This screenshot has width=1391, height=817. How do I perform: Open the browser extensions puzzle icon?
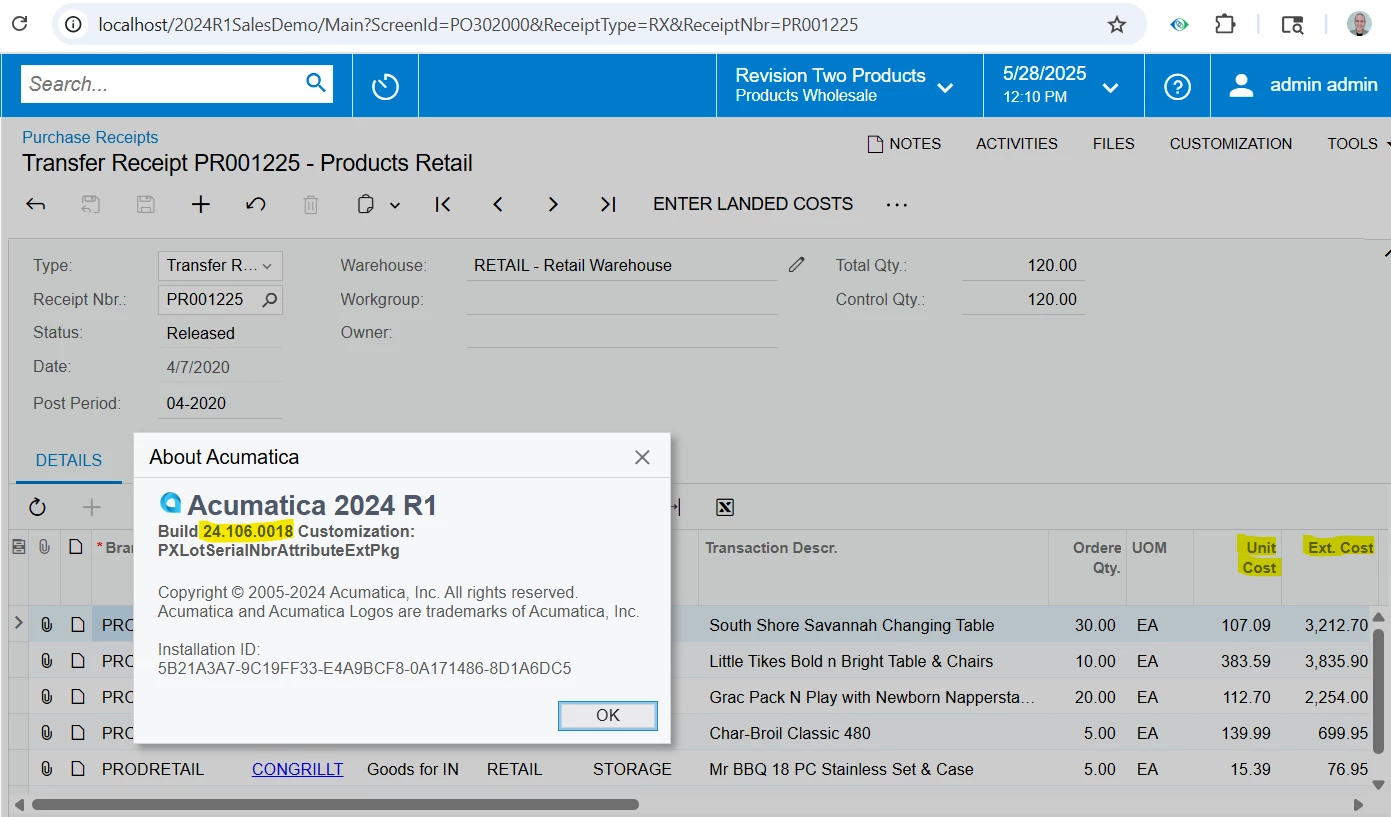(1225, 25)
